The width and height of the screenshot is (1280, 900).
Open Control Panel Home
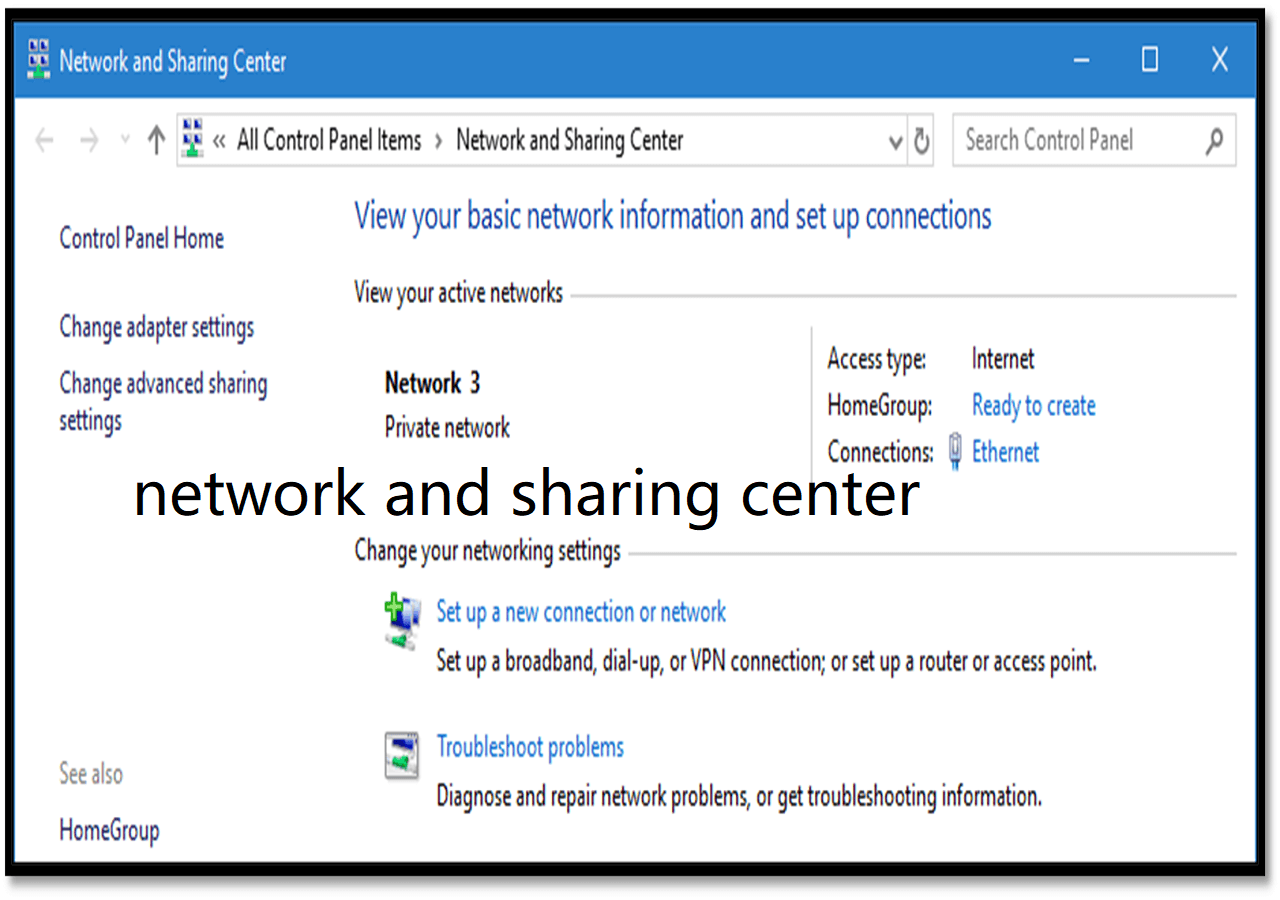click(142, 238)
